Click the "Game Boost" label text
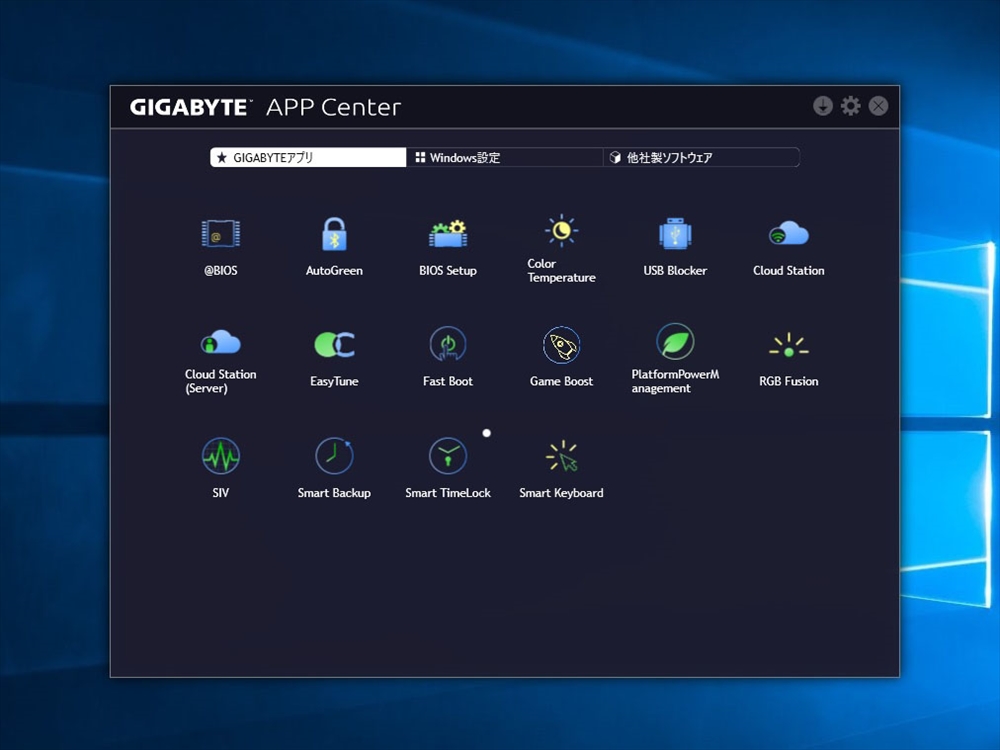 point(561,381)
